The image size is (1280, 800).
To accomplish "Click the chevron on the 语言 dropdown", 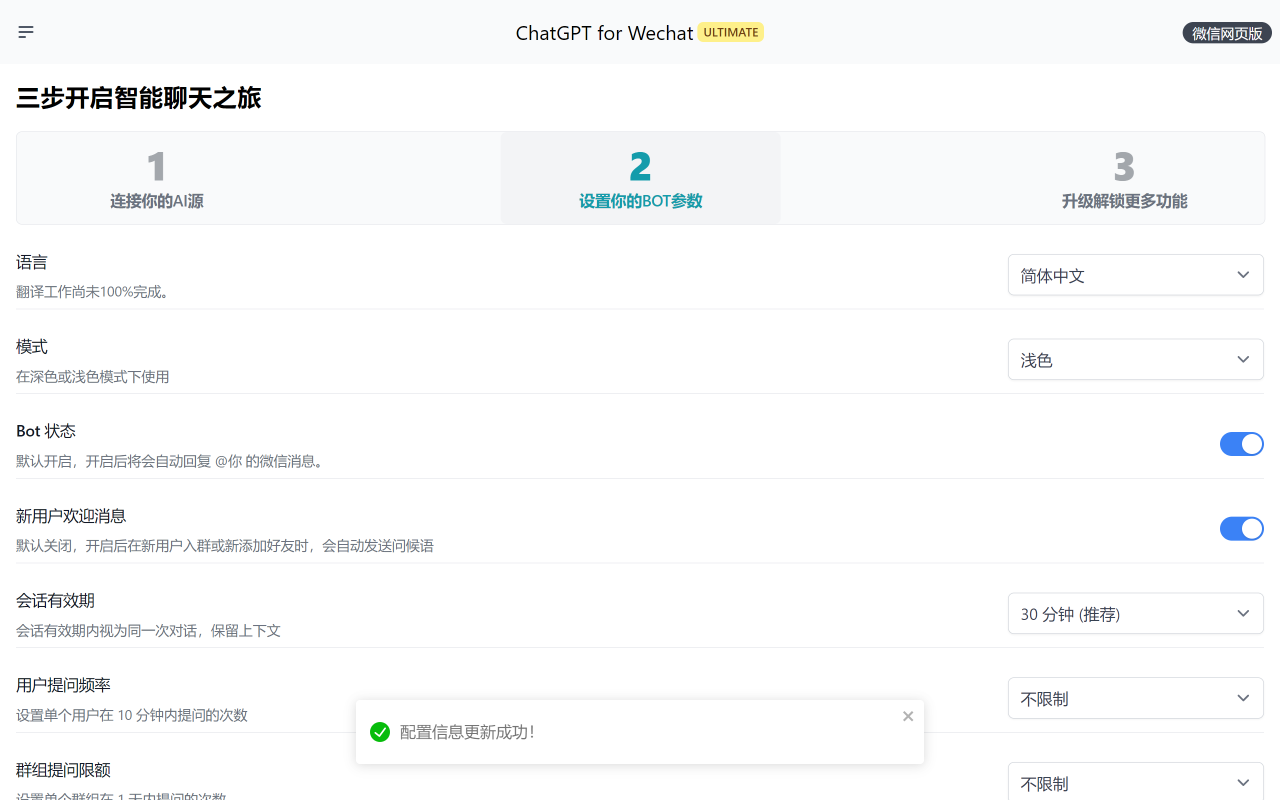I will pyautogui.click(x=1243, y=274).
